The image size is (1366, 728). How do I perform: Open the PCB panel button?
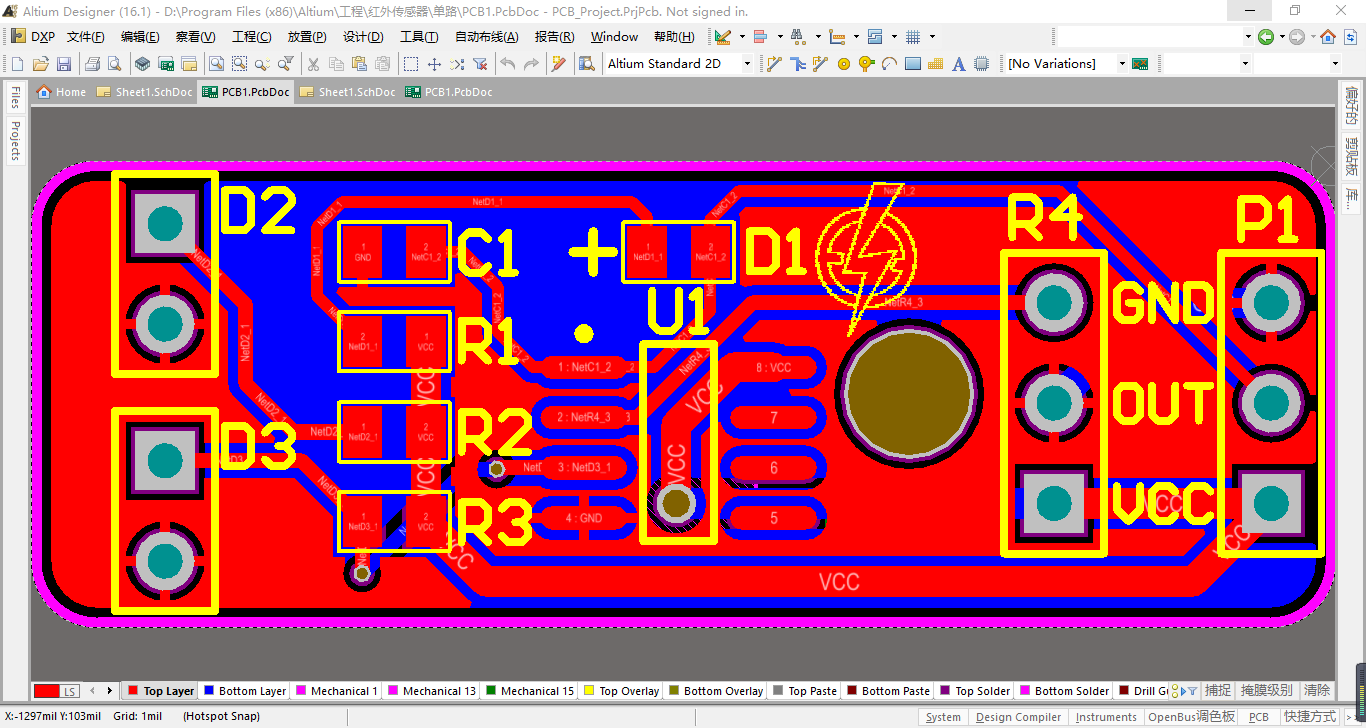point(1258,717)
